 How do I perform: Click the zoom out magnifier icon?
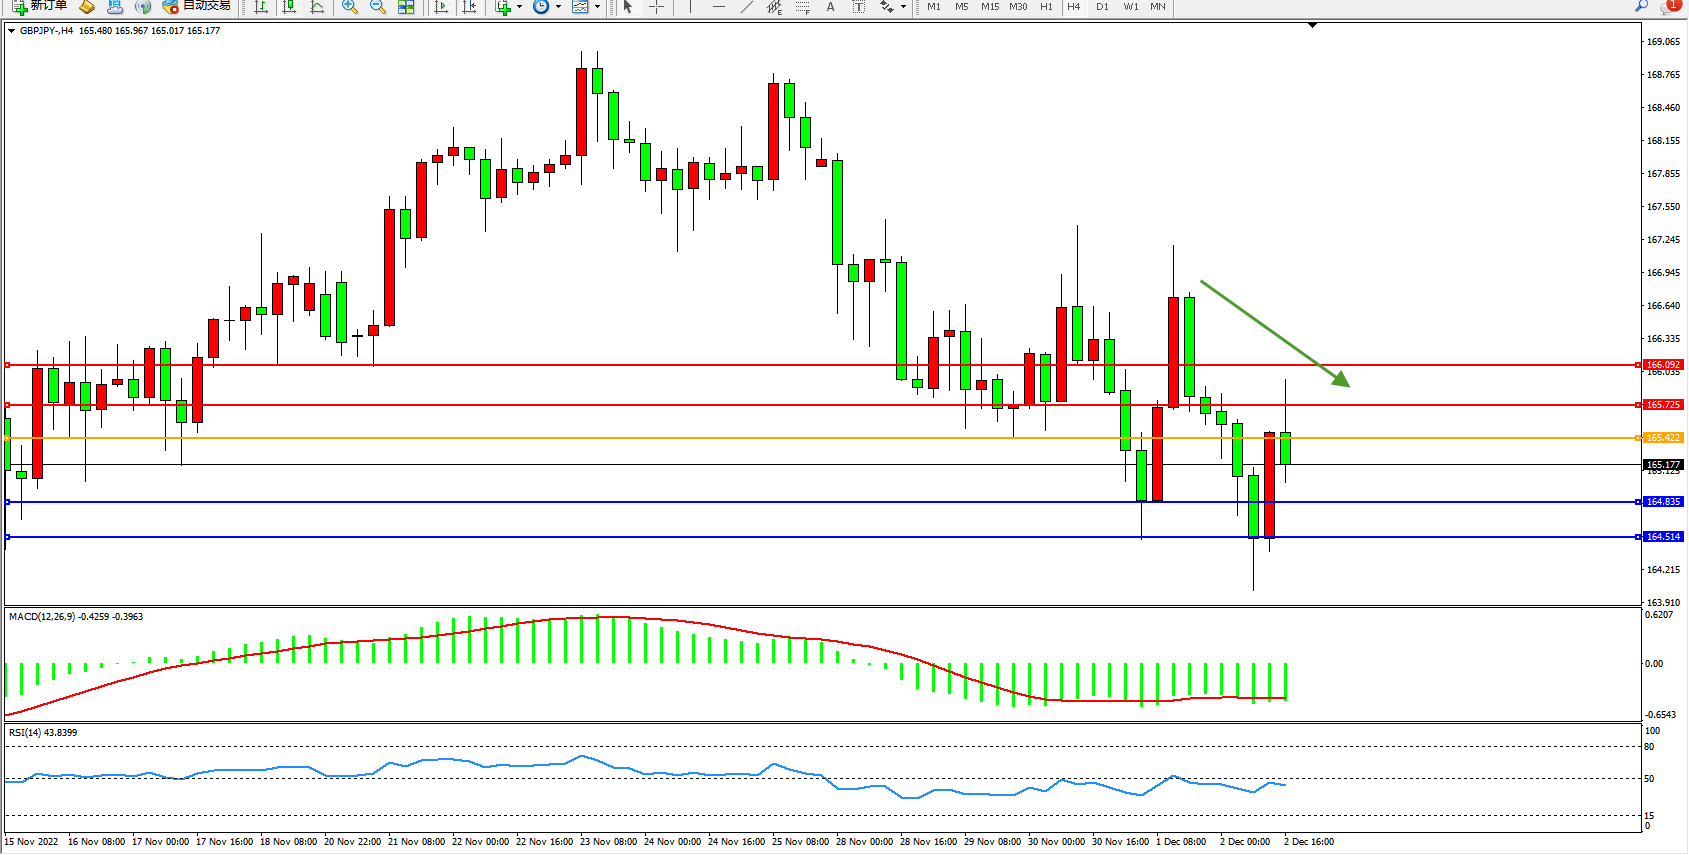click(x=378, y=7)
